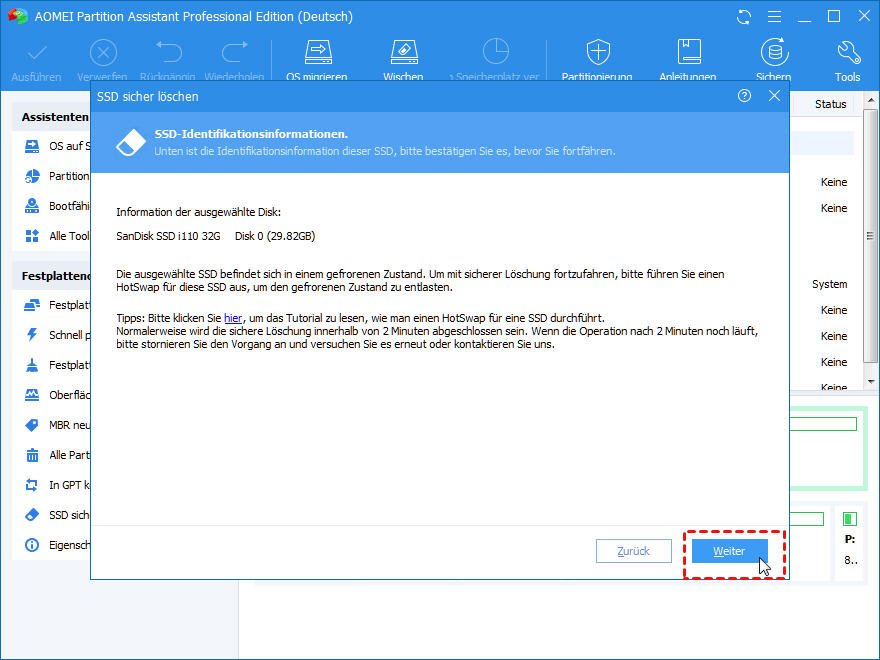Open dialog help question mark icon
Viewport: 880px width, 660px height.
tap(744, 96)
